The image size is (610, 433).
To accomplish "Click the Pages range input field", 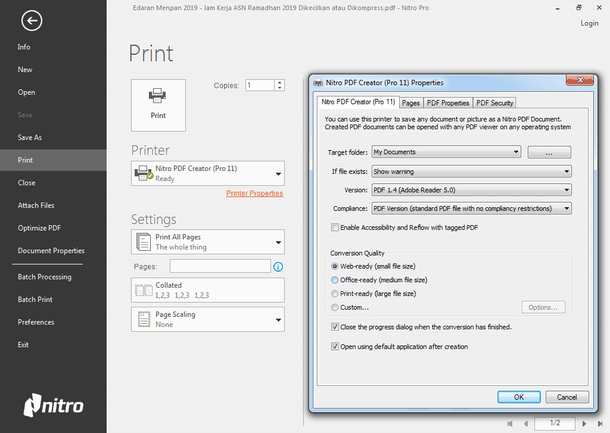I will [220, 266].
